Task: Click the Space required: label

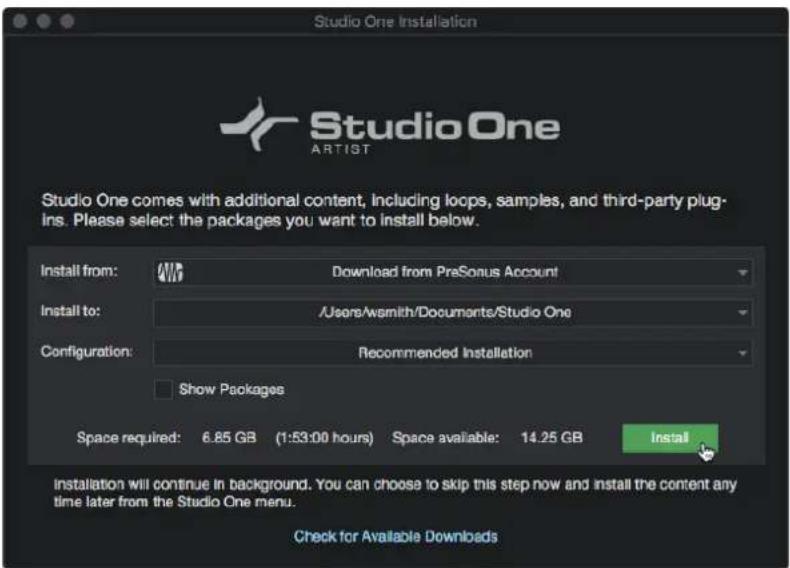Action: [128, 438]
